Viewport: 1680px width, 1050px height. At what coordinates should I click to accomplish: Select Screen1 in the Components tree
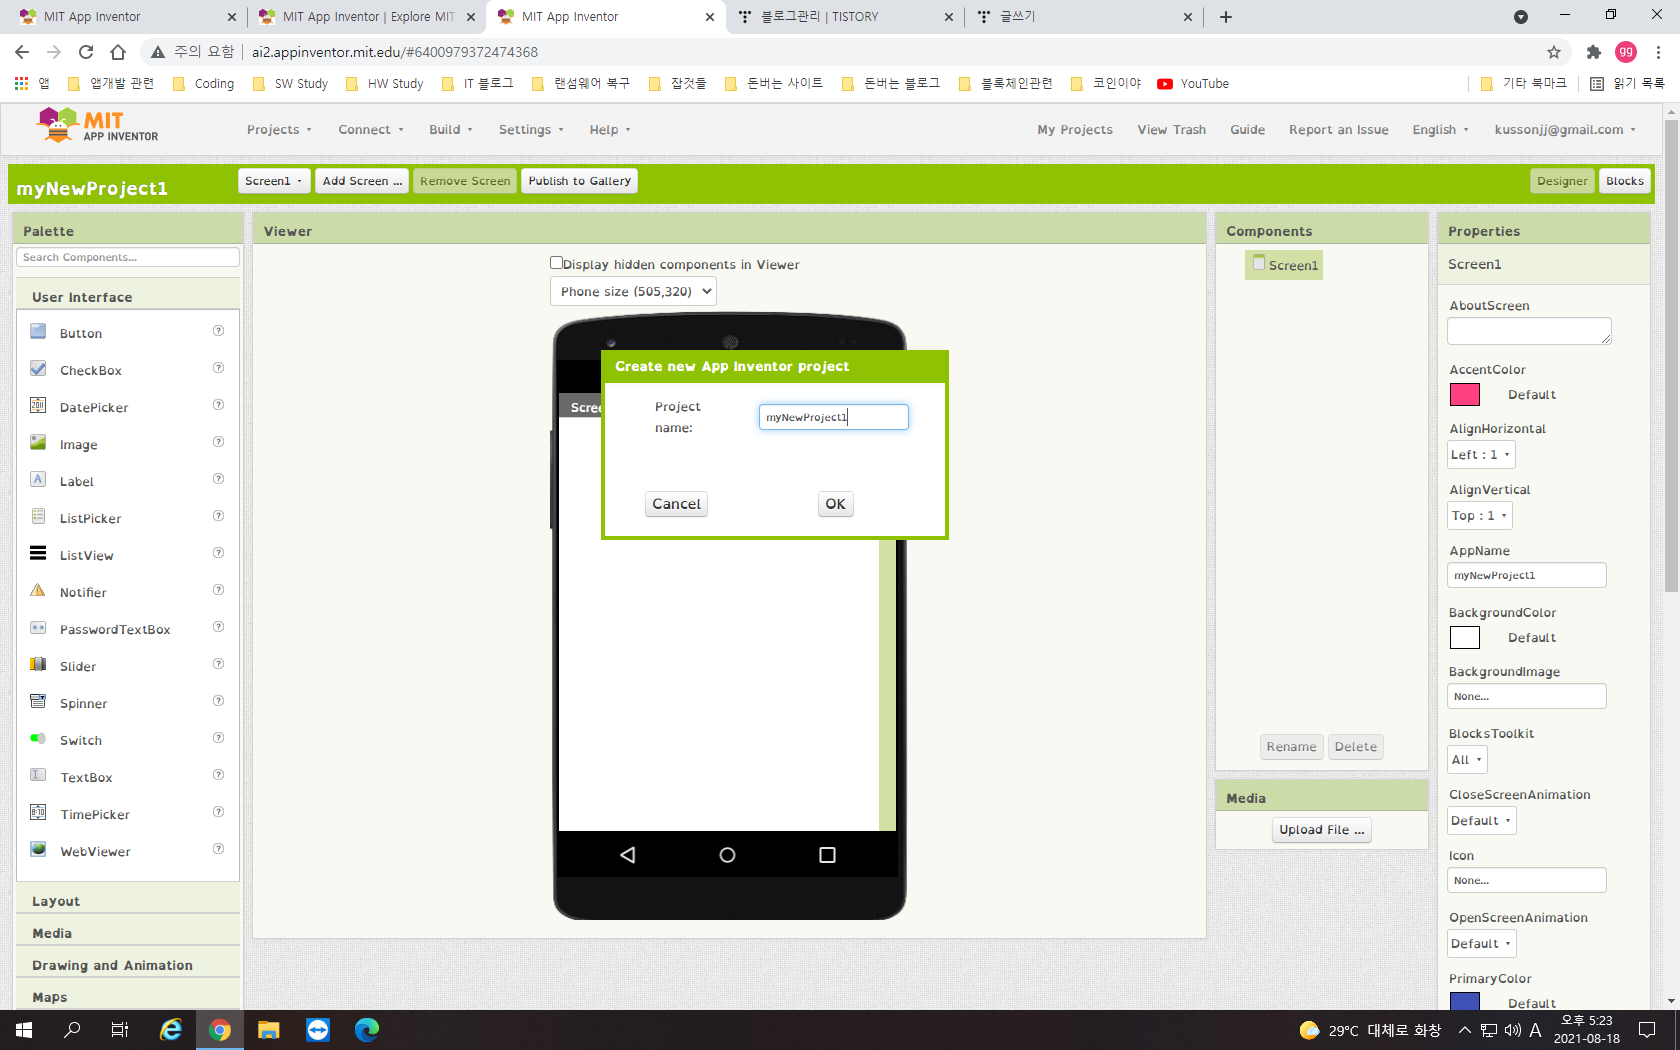pyautogui.click(x=1285, y=265)
